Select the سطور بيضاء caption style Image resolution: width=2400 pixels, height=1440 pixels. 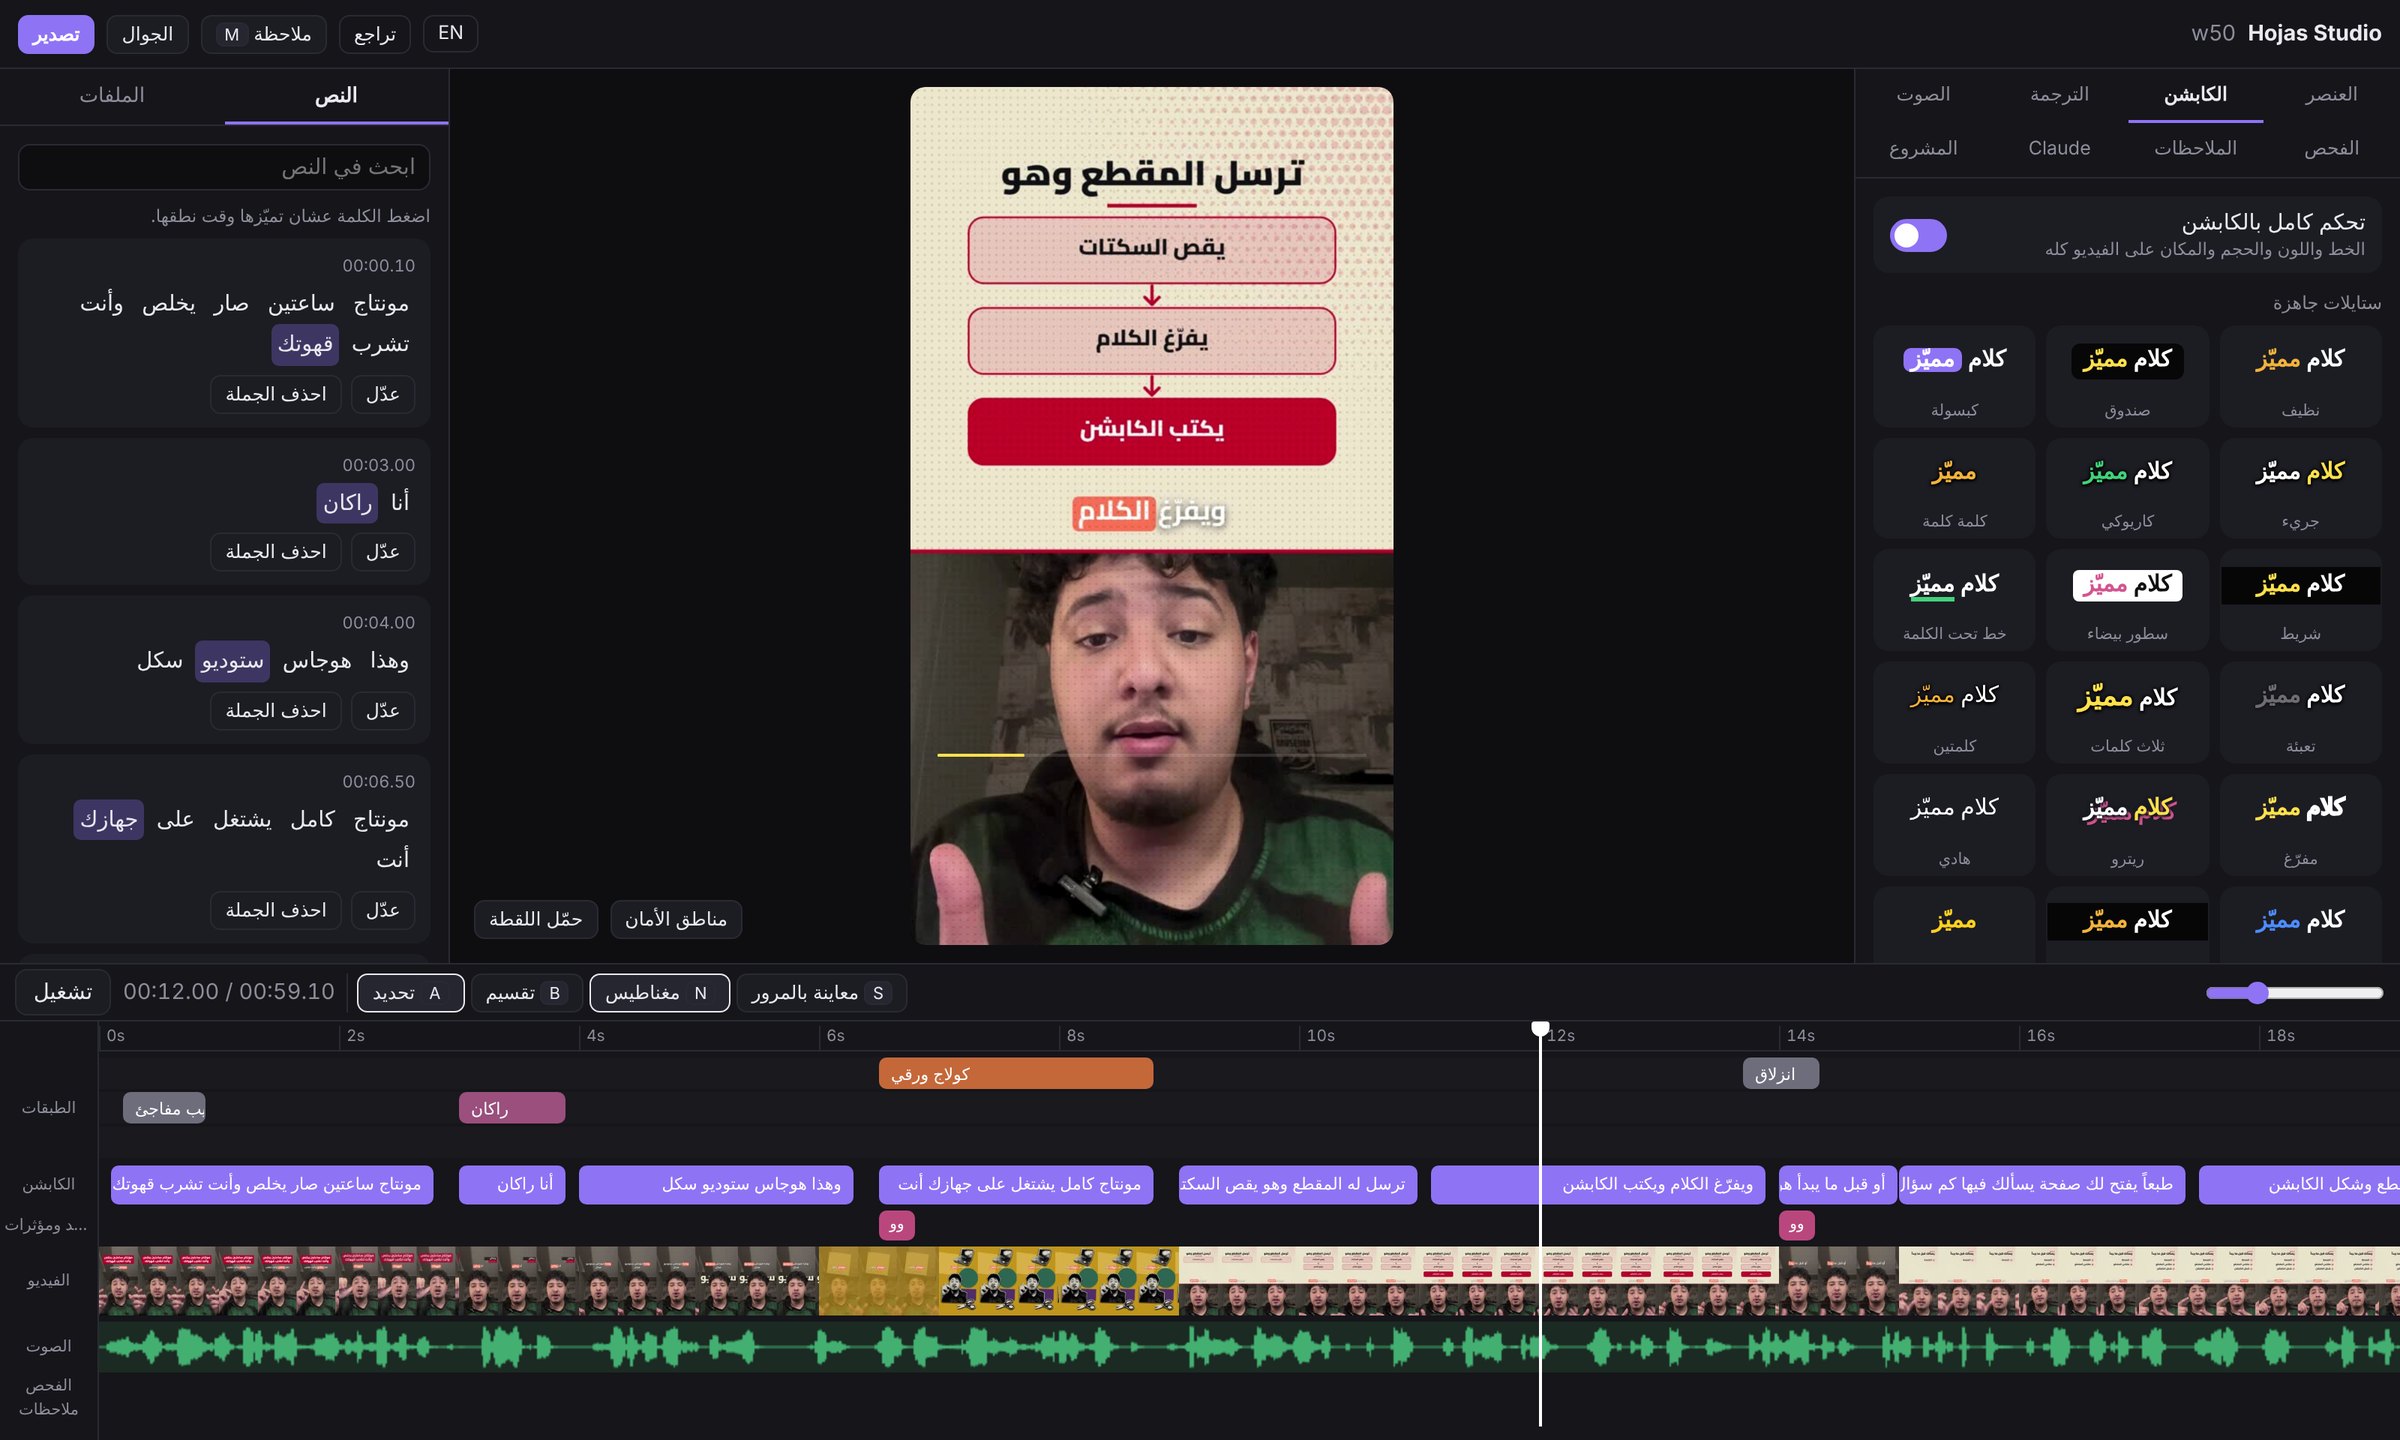point(2127,602)
